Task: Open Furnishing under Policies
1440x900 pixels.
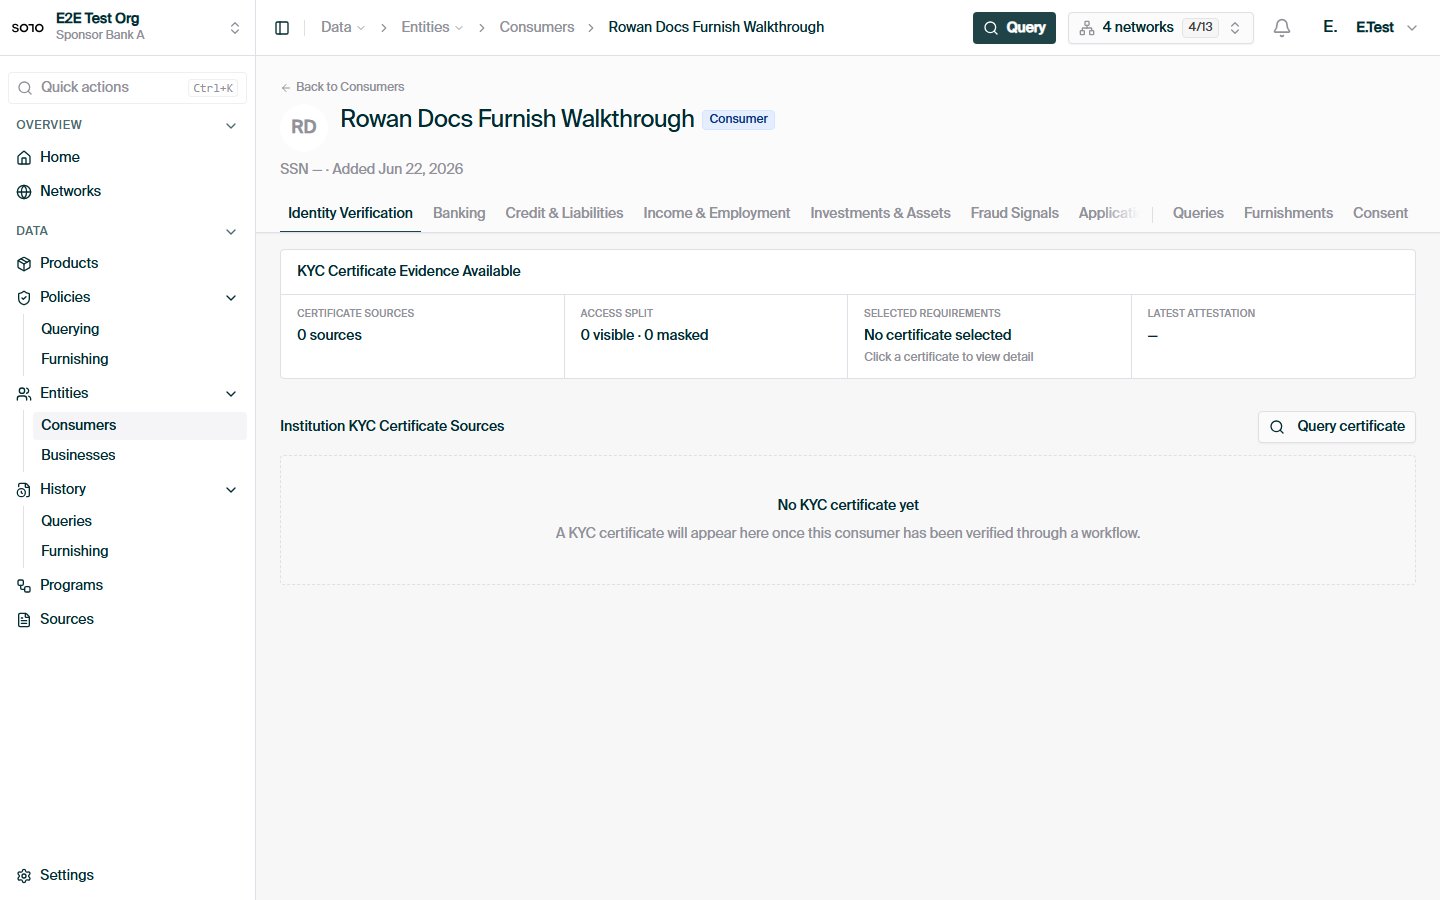Action: pos(140,360)
